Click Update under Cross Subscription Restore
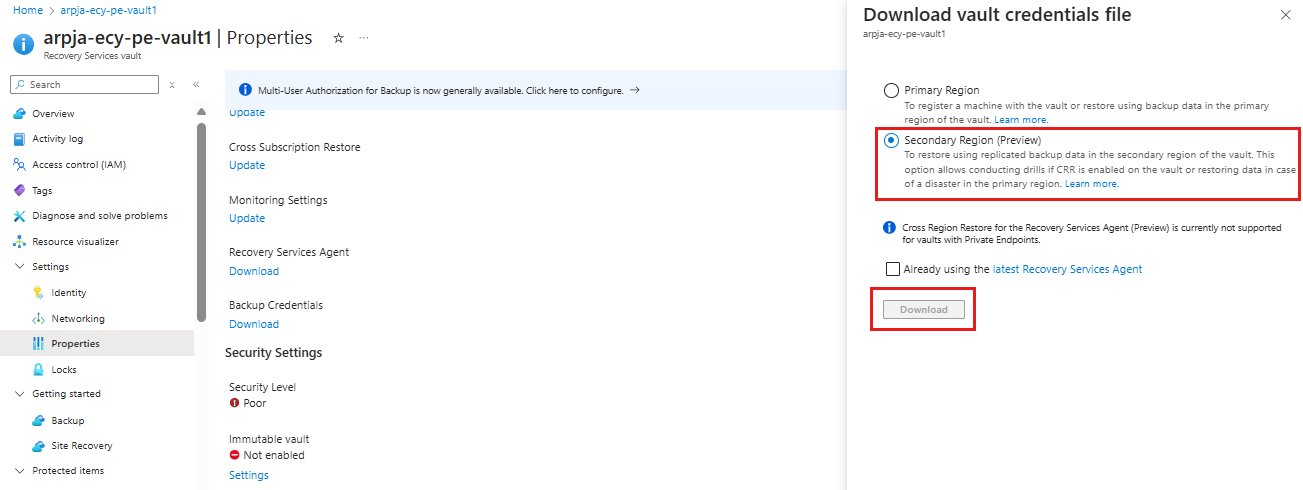Viewport: 1303px width, 490px height. coord(247,166)
